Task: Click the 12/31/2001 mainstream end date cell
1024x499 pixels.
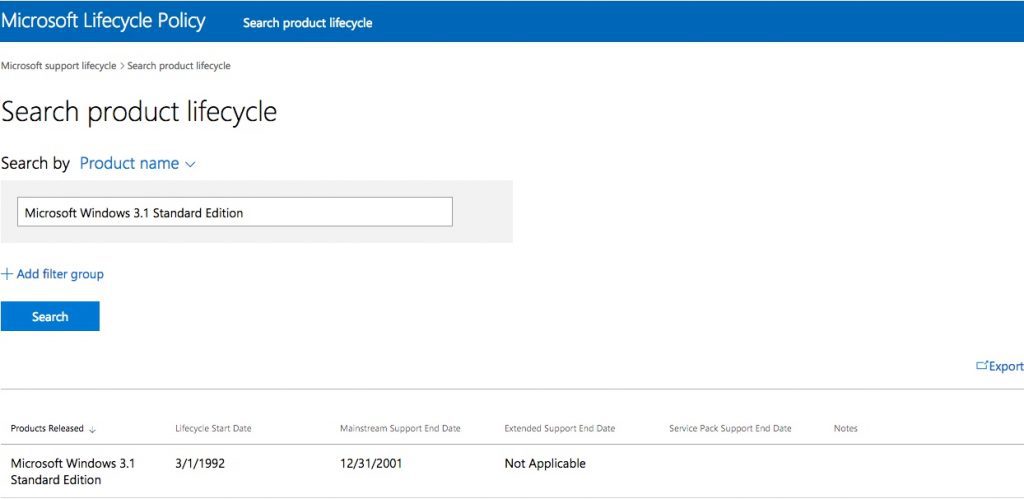Action: coord(371,464)
